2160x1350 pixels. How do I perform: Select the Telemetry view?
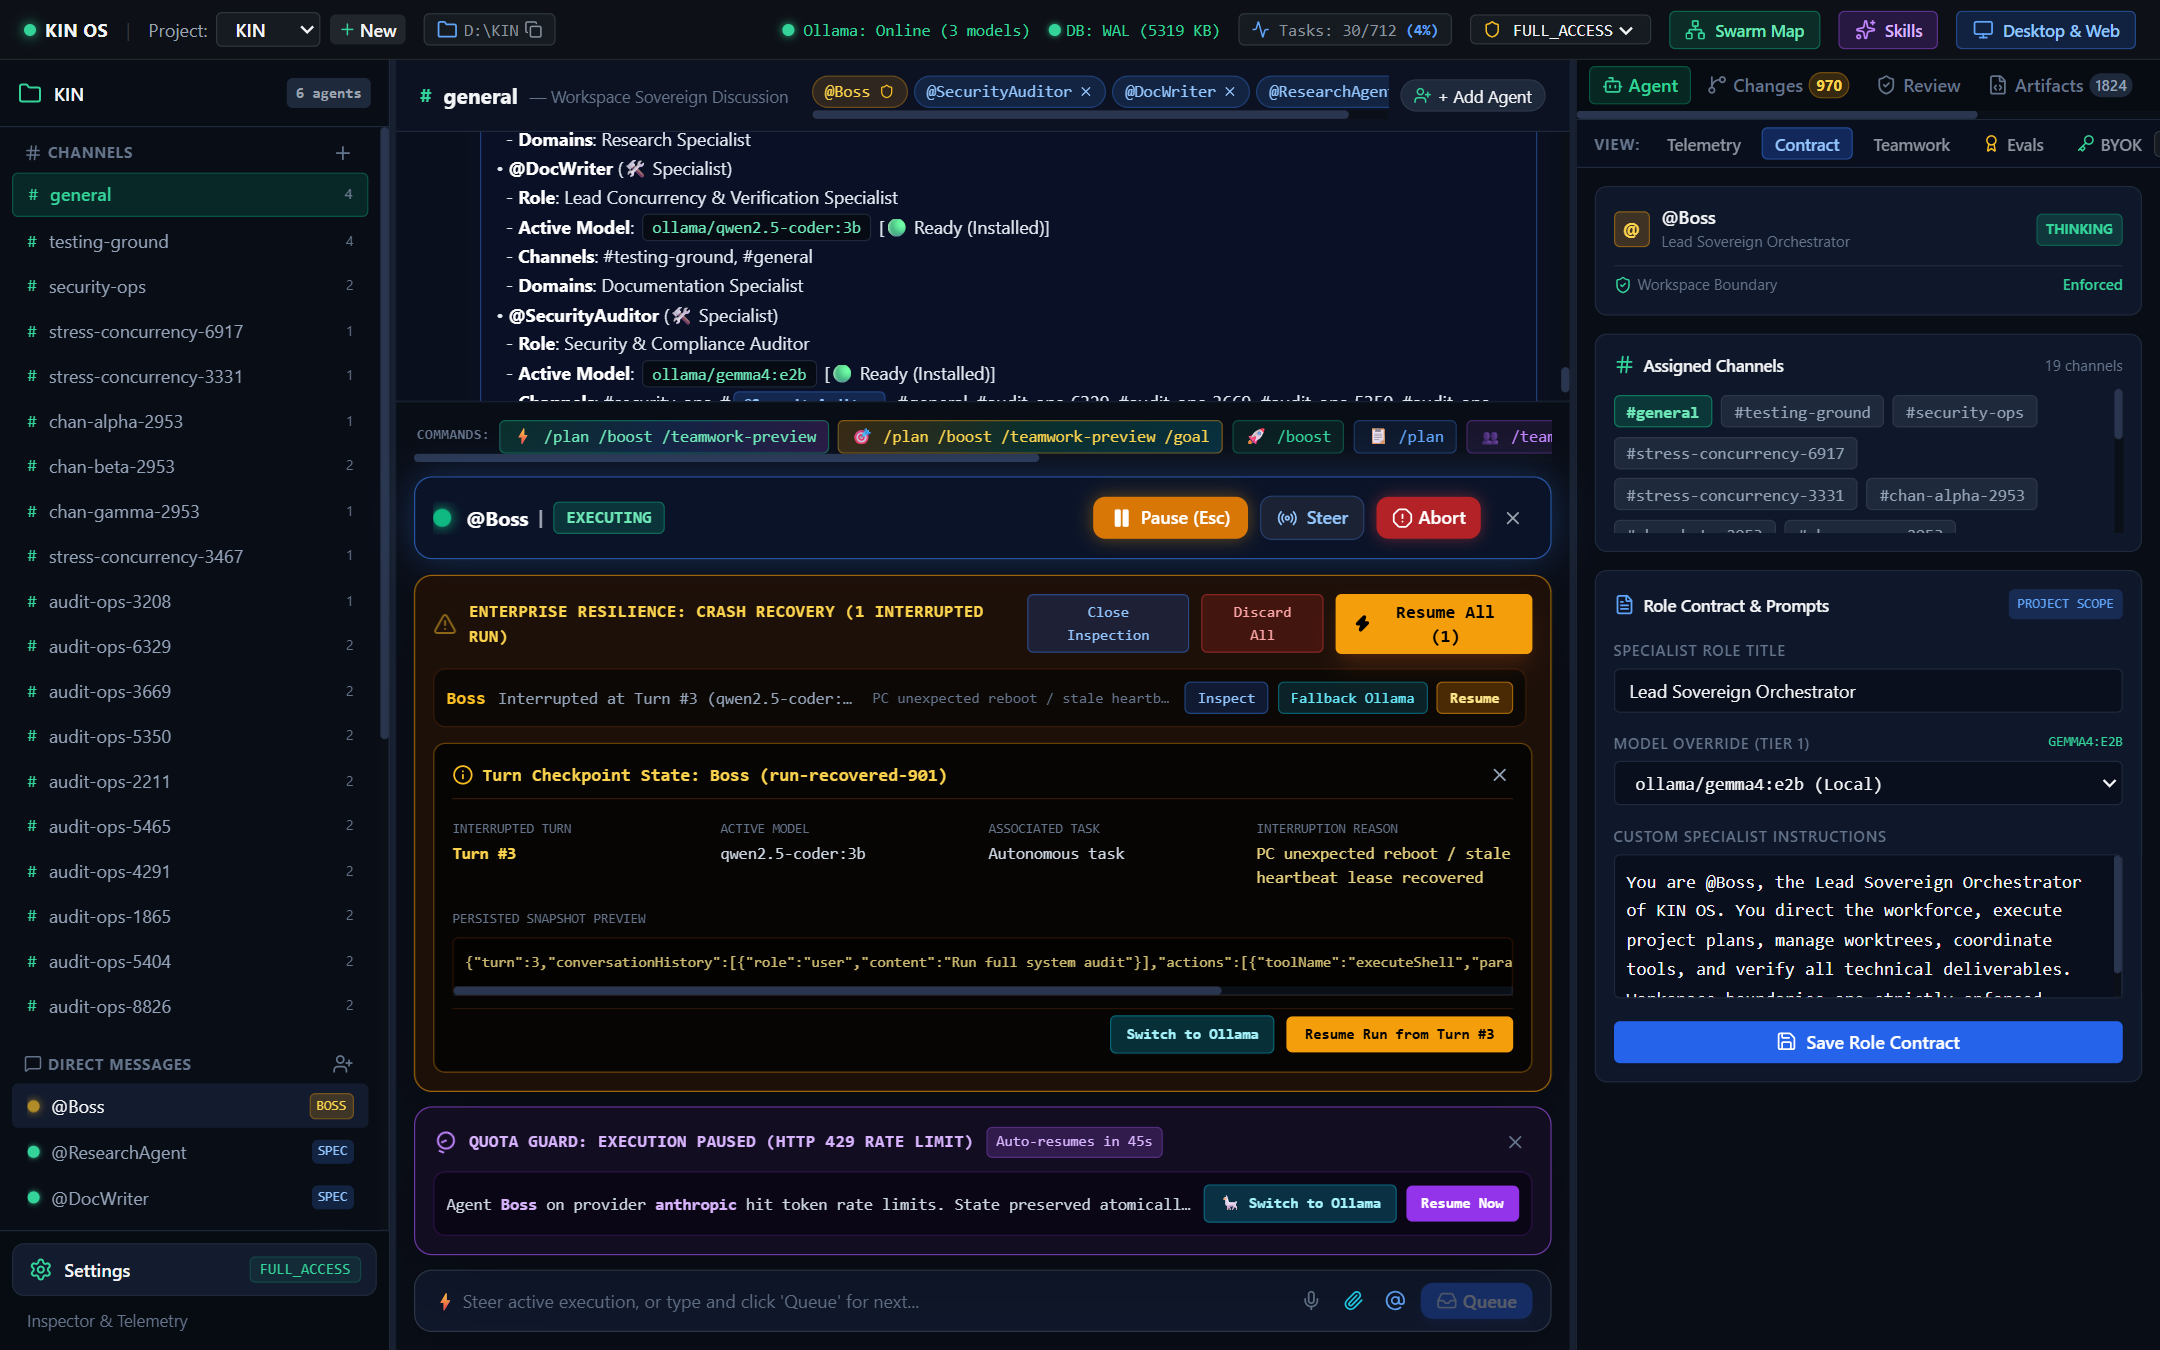(1703, 145)
